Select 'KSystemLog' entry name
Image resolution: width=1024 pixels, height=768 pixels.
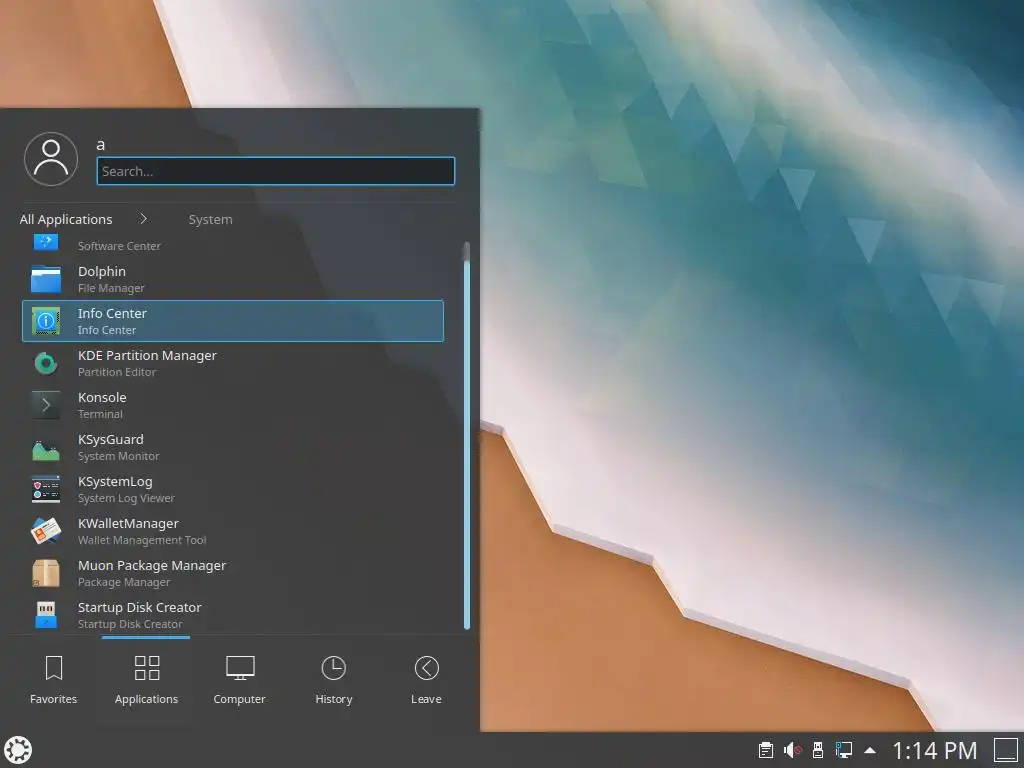pos(115,481)
